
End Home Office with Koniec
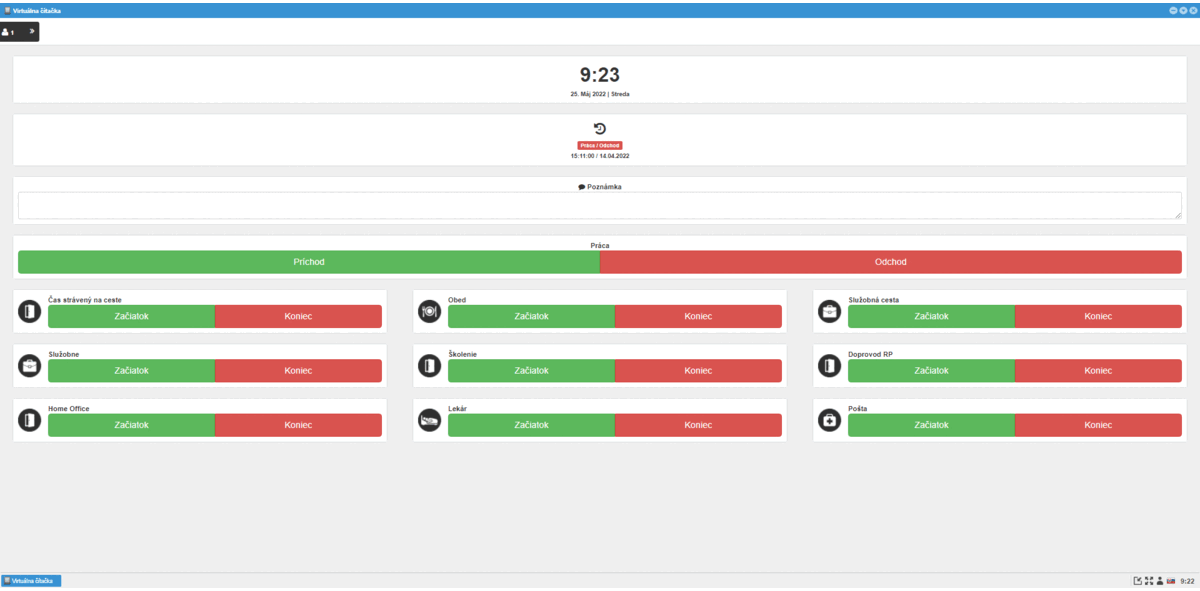pyautogui.click(x=298, y=425)
